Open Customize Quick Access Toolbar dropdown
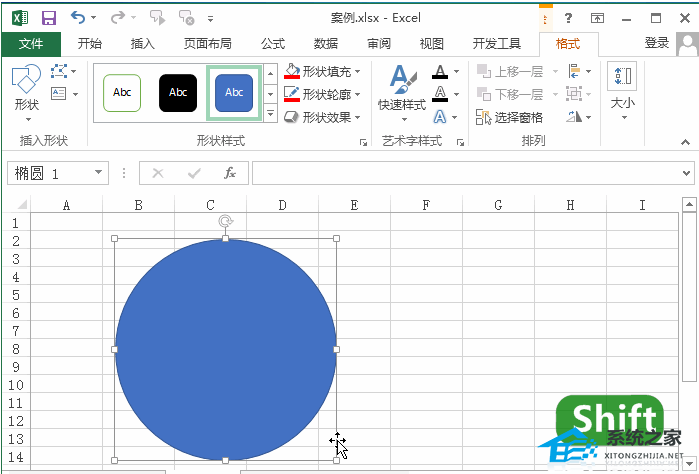Screen dimensions: 699x474 (210, 19)
